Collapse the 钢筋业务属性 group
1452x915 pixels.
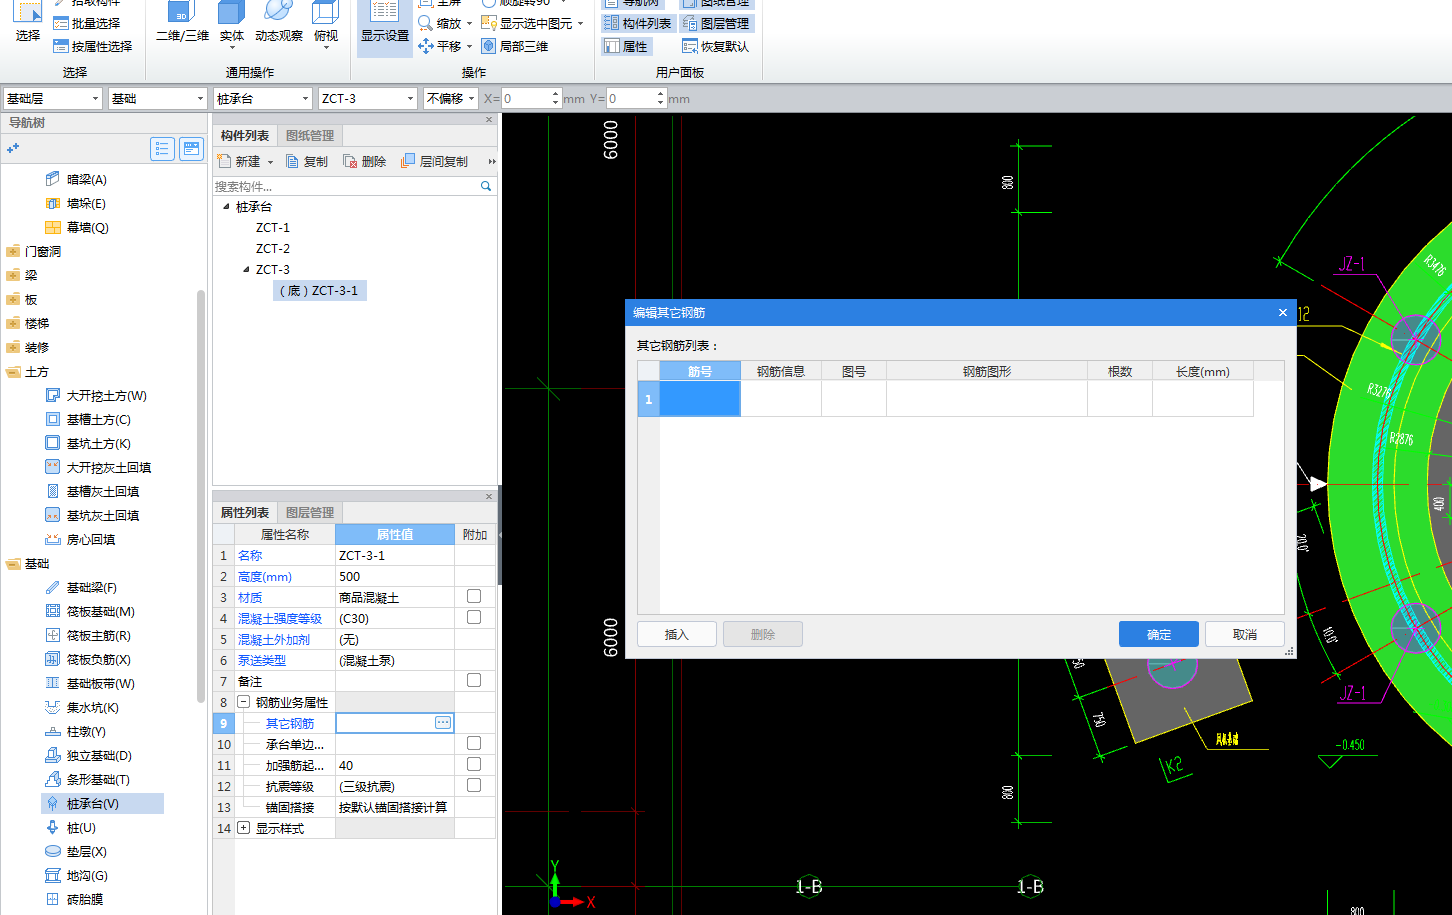point(243,702)
